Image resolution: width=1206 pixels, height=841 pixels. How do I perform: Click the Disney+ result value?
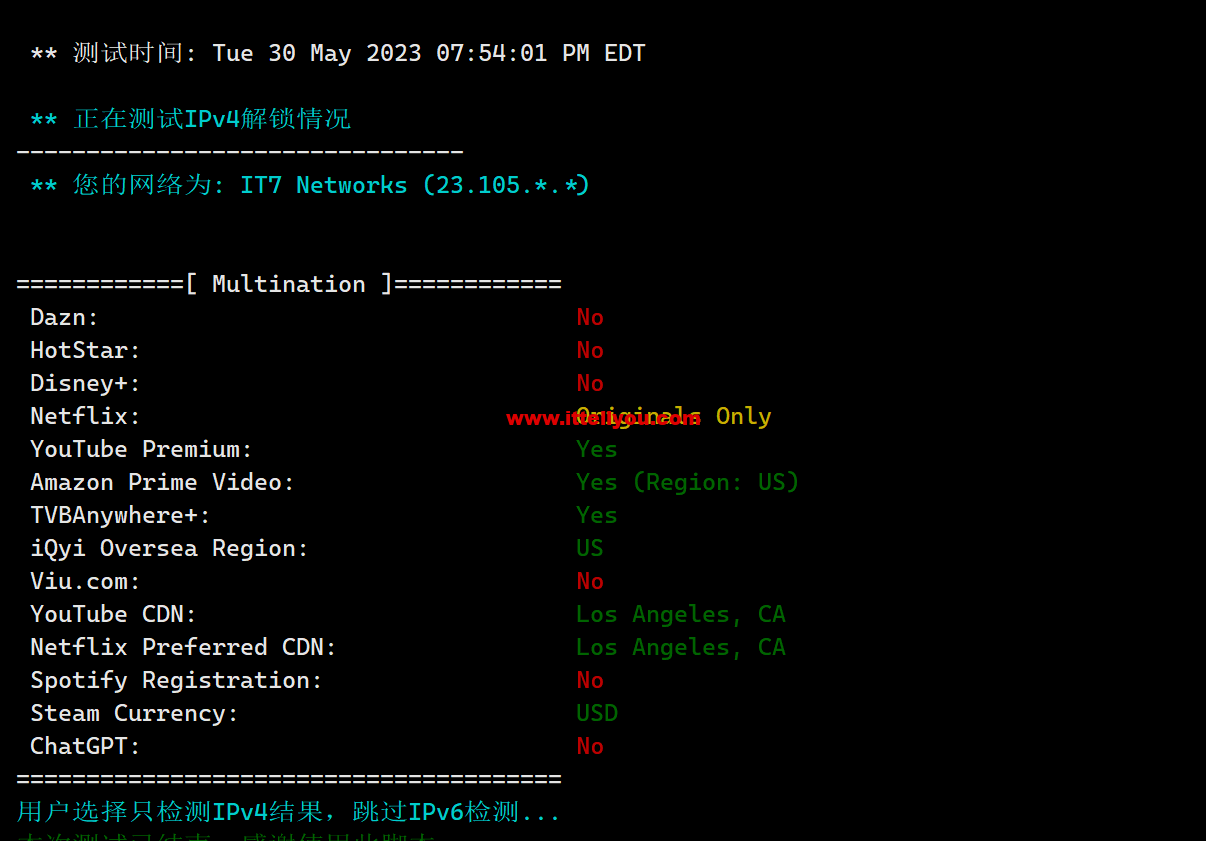[590, 383]
